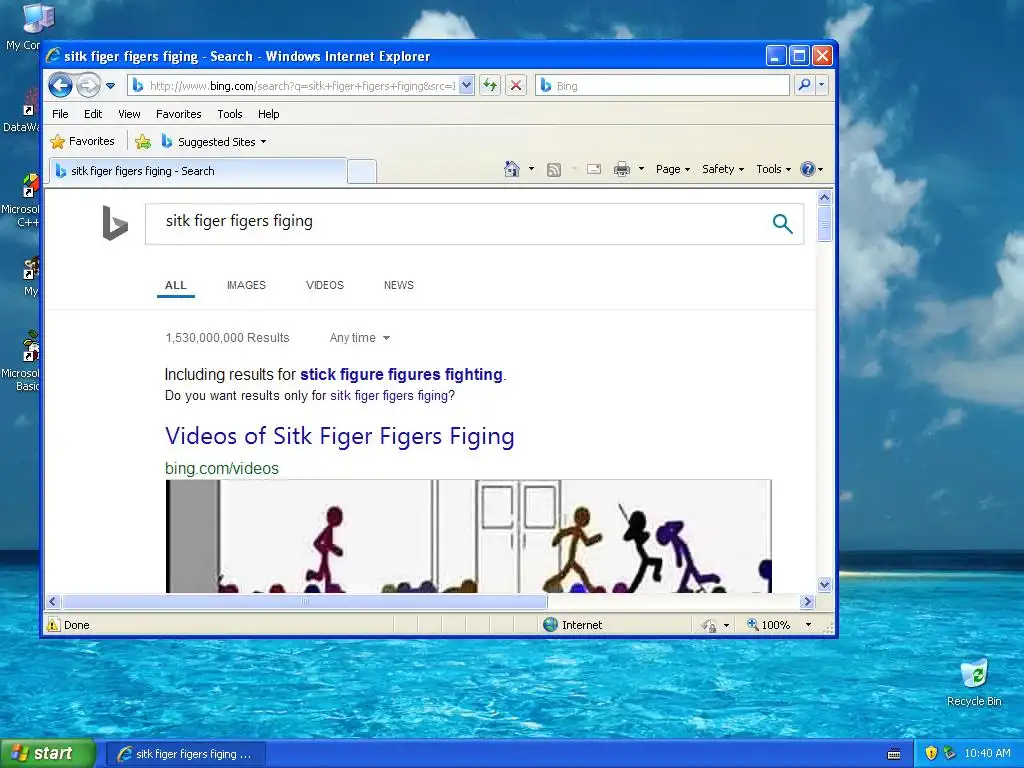The height and width of the screenshot is (768, 1024).
Task: Click the 10:40 AM system clock
Action: 987,754
